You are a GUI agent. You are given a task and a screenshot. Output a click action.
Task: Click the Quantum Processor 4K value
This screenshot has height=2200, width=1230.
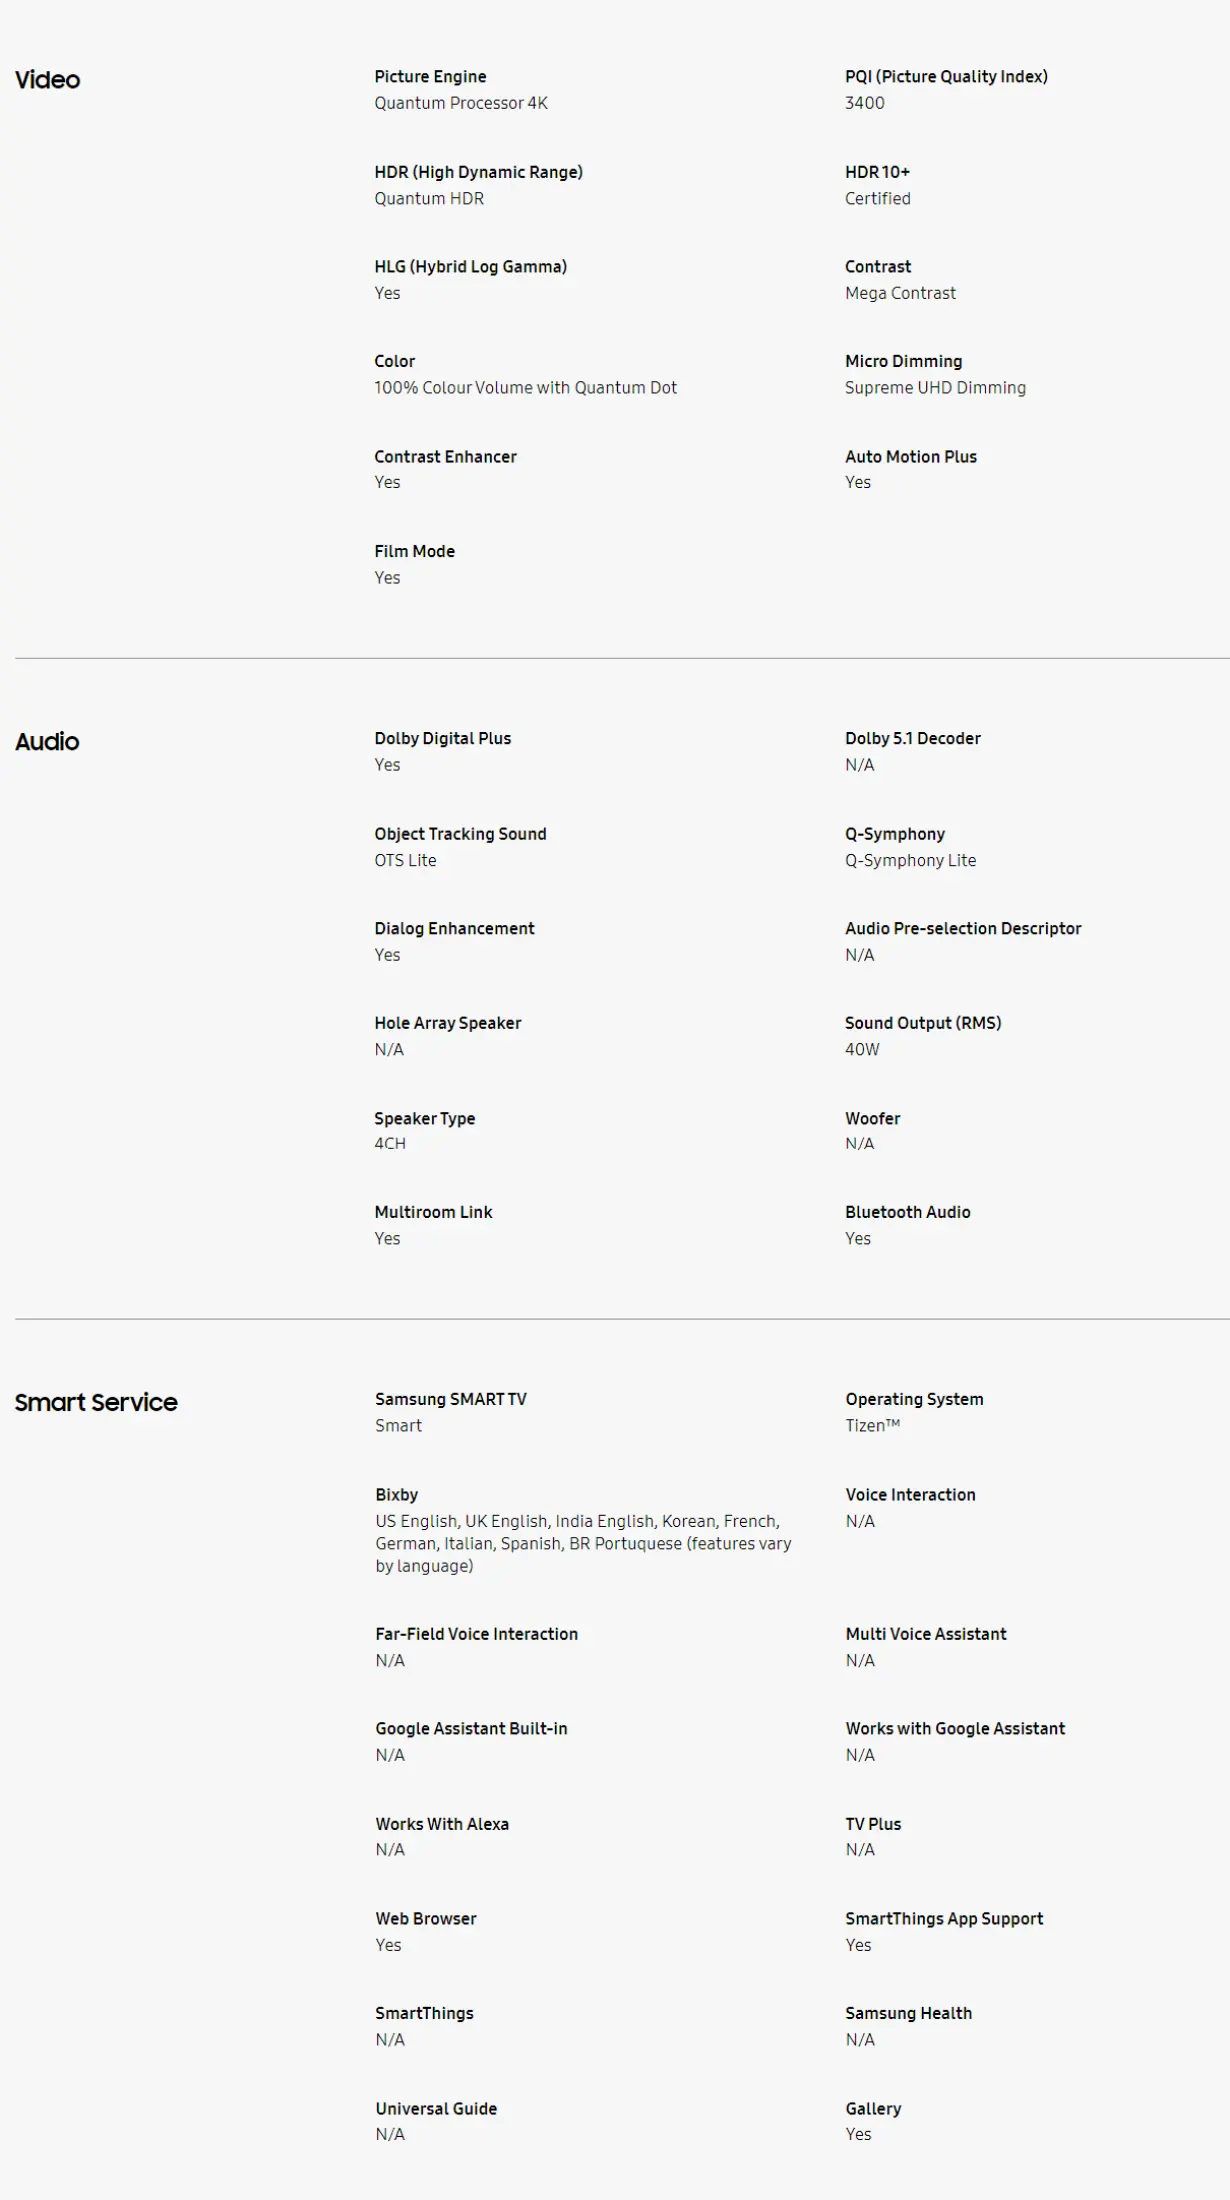tap(461, 103)
